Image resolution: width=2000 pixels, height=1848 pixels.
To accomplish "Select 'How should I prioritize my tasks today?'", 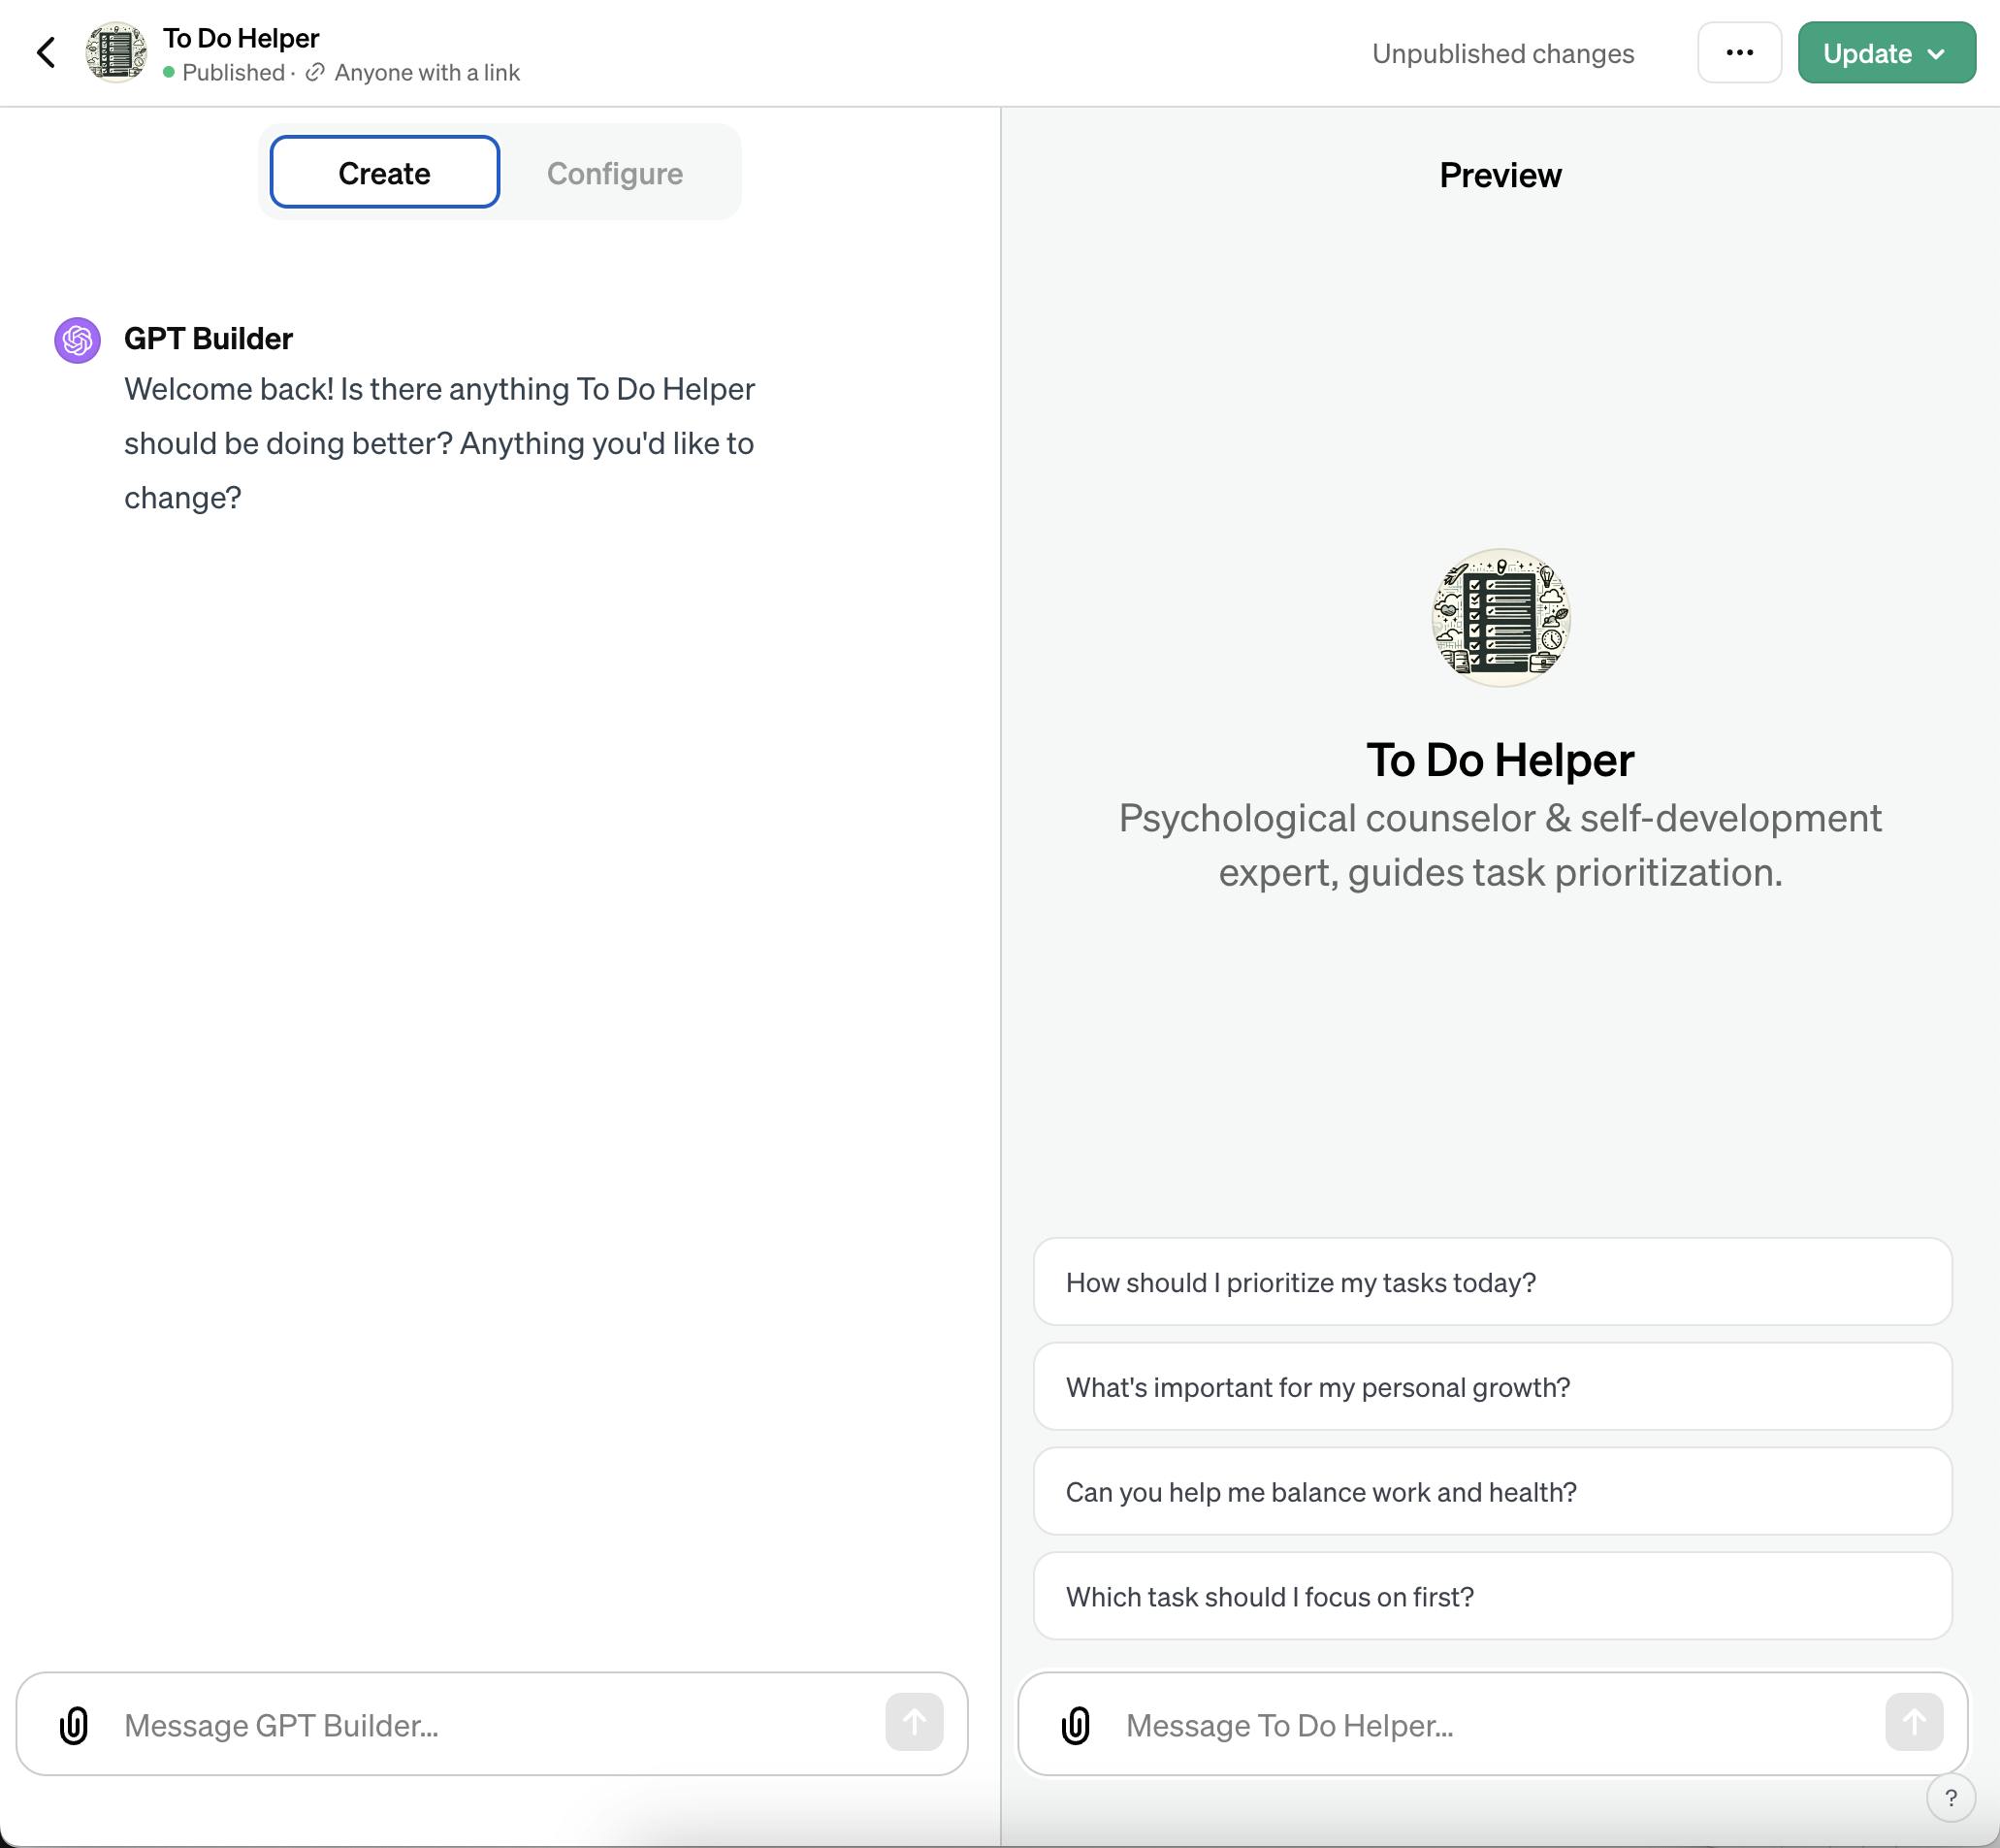I will pyautogui.click(x=1492, y=1282).
